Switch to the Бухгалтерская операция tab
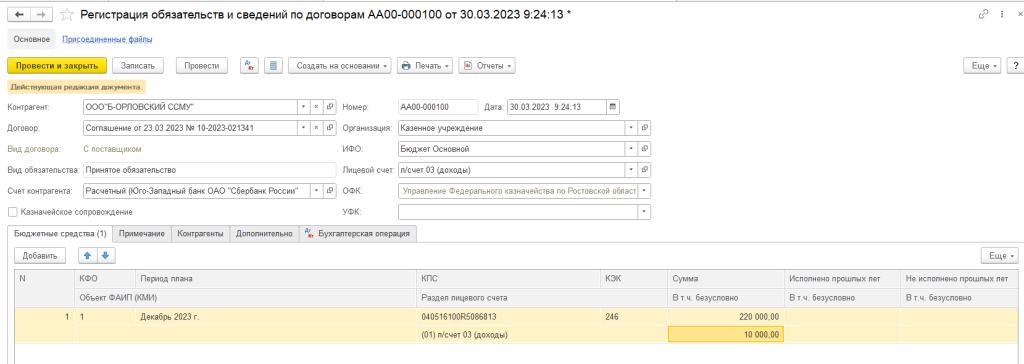The image size is (1024, 364). tap(358, 234)
